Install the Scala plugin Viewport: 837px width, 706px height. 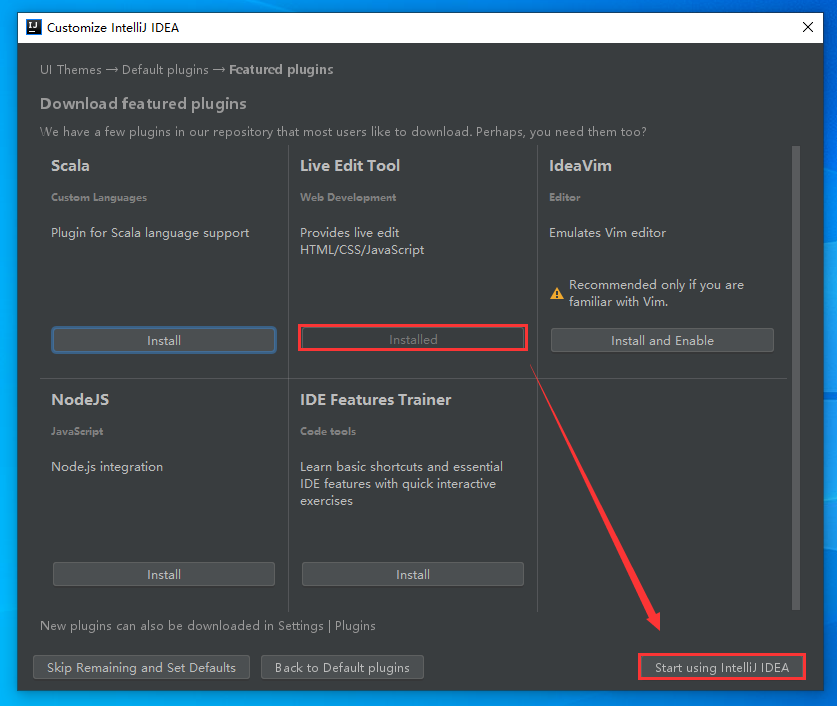coord(164,340)
